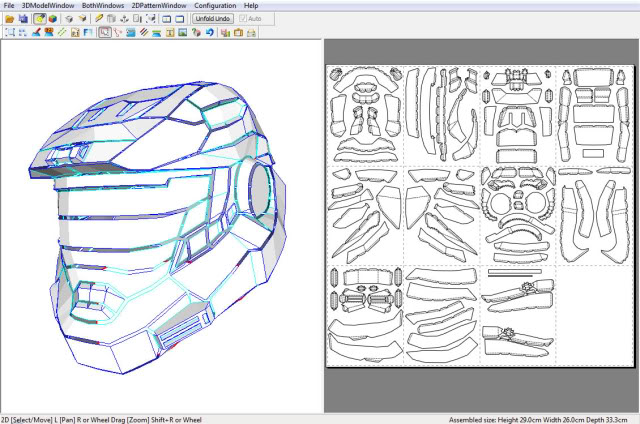Open the BothWindows menu
This screenshot has width=640, height=424.
coord(103,5)
